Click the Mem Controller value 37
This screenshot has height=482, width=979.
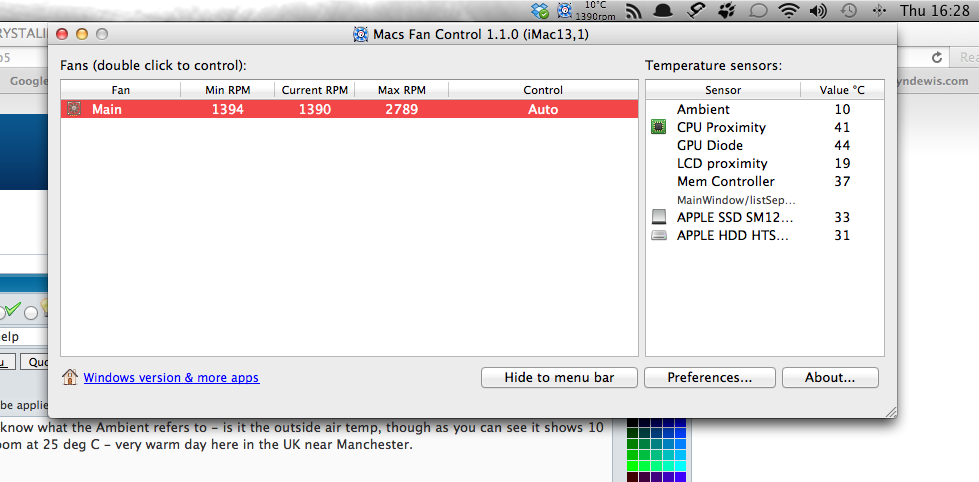[842, 182]
